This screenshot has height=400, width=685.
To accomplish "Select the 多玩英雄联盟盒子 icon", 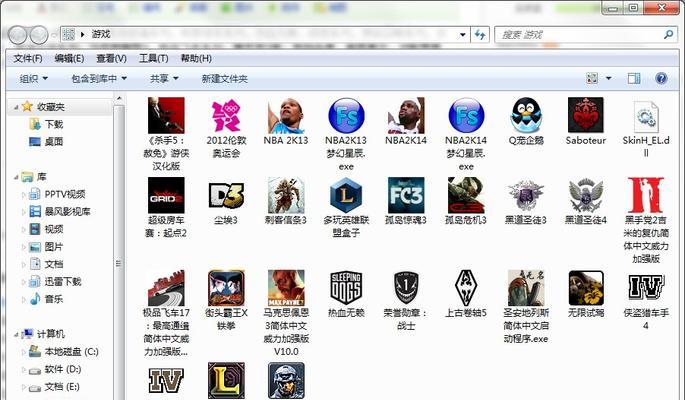I will click(x=346, y=195).
